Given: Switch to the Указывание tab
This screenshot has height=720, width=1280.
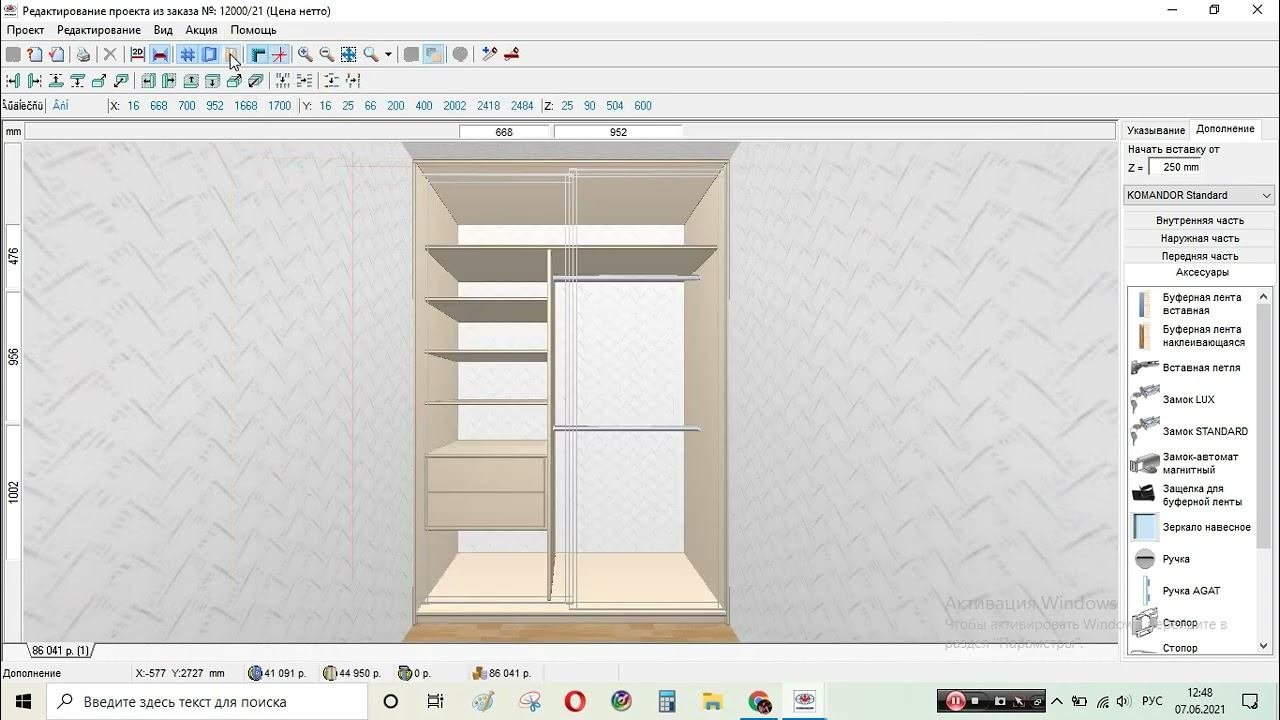Looking at the screenshot, I should pos(1155,130).
